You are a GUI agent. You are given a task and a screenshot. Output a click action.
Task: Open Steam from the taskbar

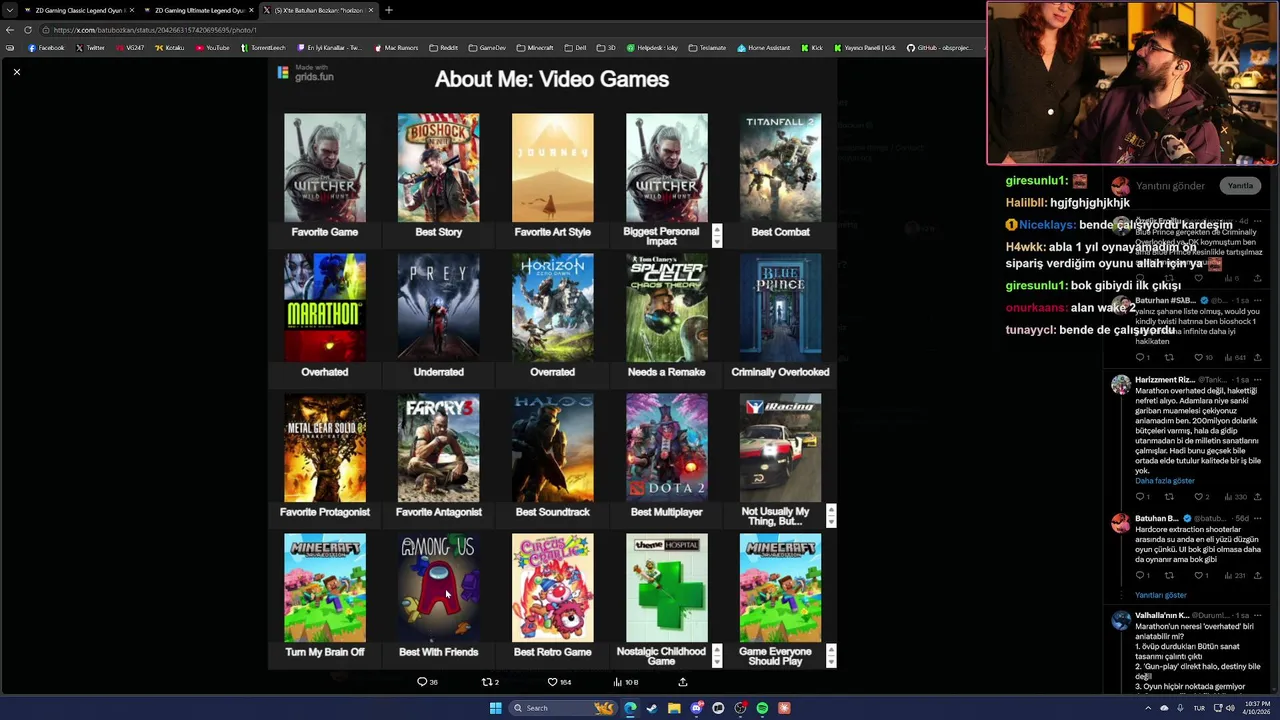point(652,708)
